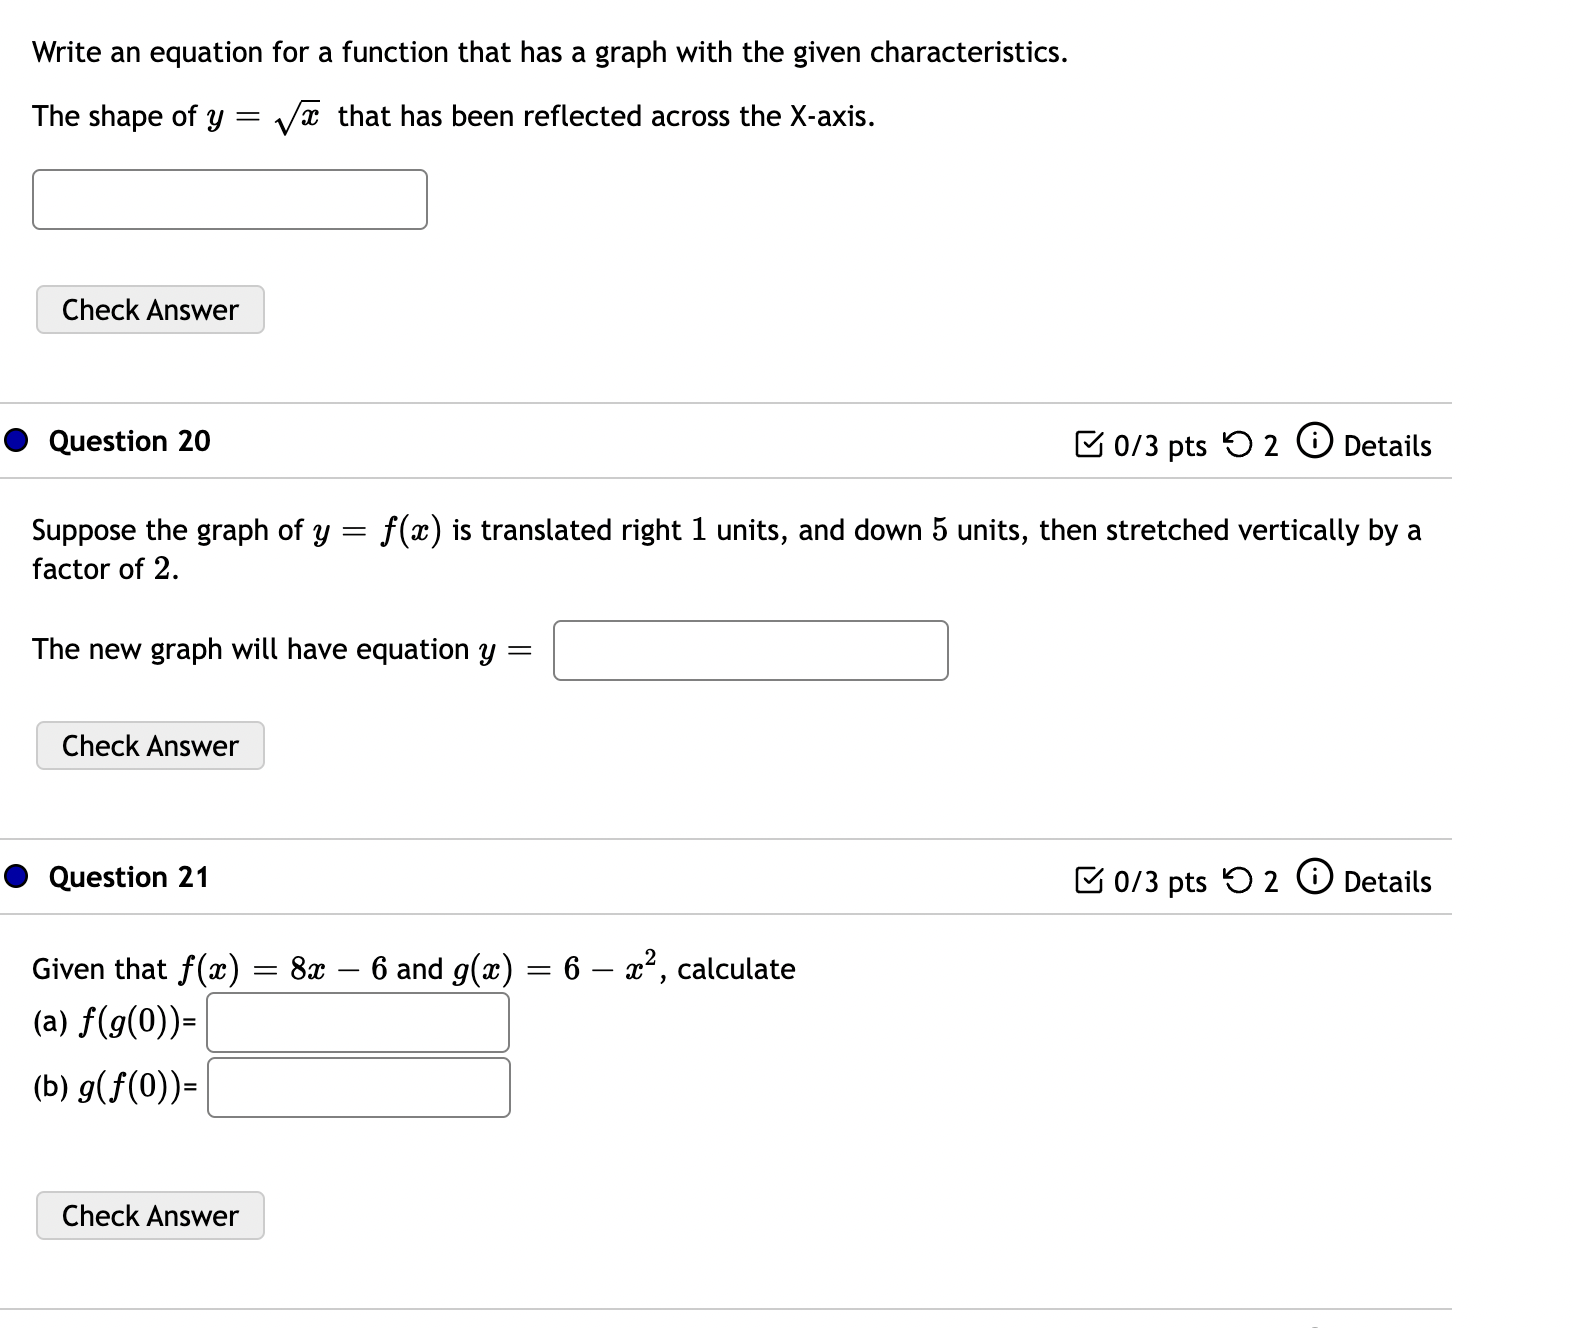Open the Details link for Question 20
Screen dimensions: 1574x1328
point(1389,446)
